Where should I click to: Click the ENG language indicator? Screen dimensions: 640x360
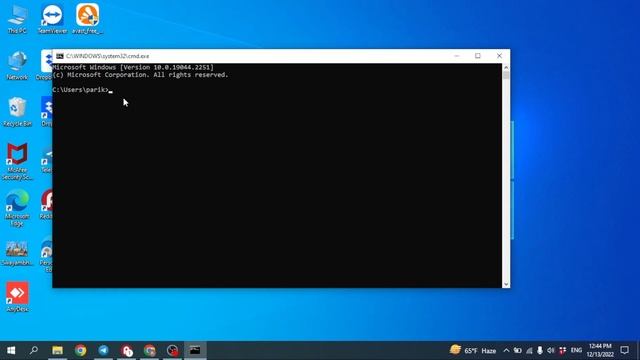[576, 350]
